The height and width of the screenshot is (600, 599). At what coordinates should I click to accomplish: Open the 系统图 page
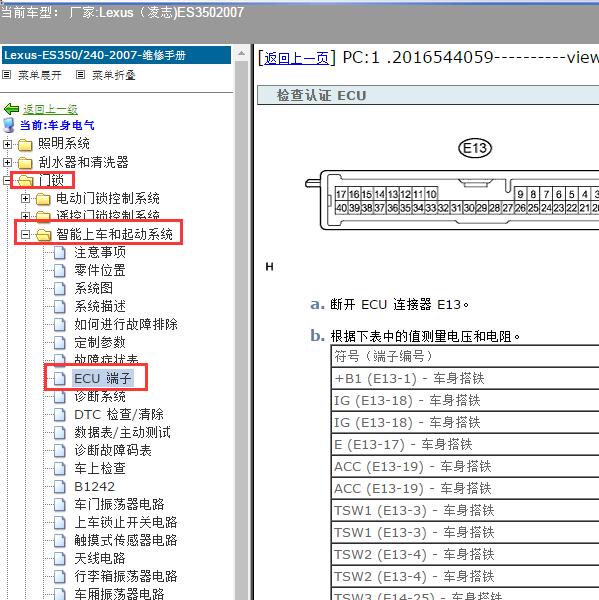(93, 289)
